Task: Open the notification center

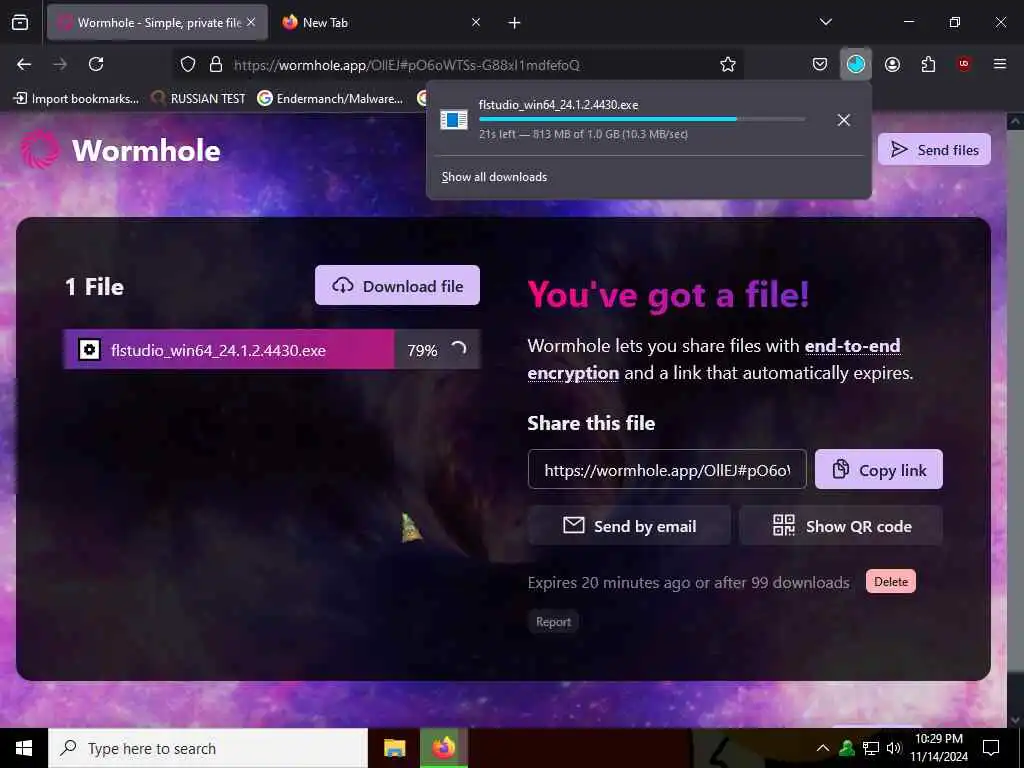Action: pos(991,748)
